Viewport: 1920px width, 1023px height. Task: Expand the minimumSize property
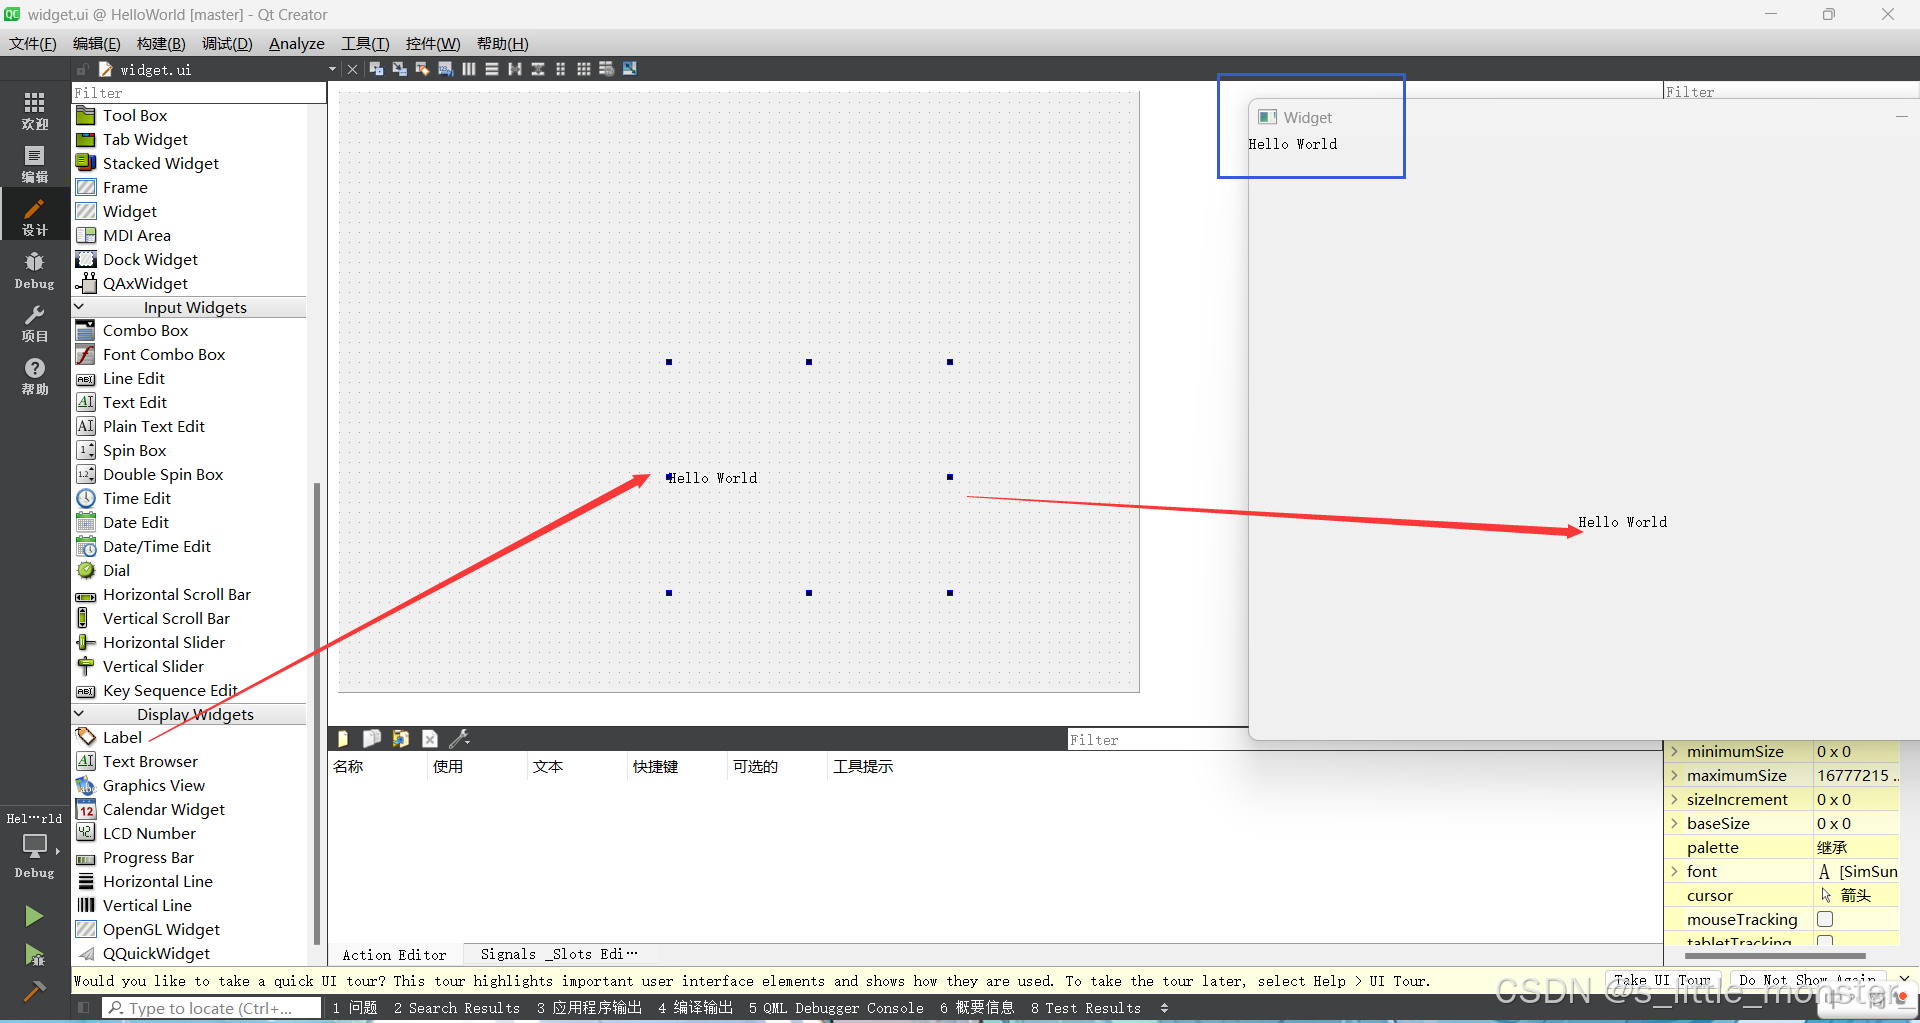[1674, 751]
